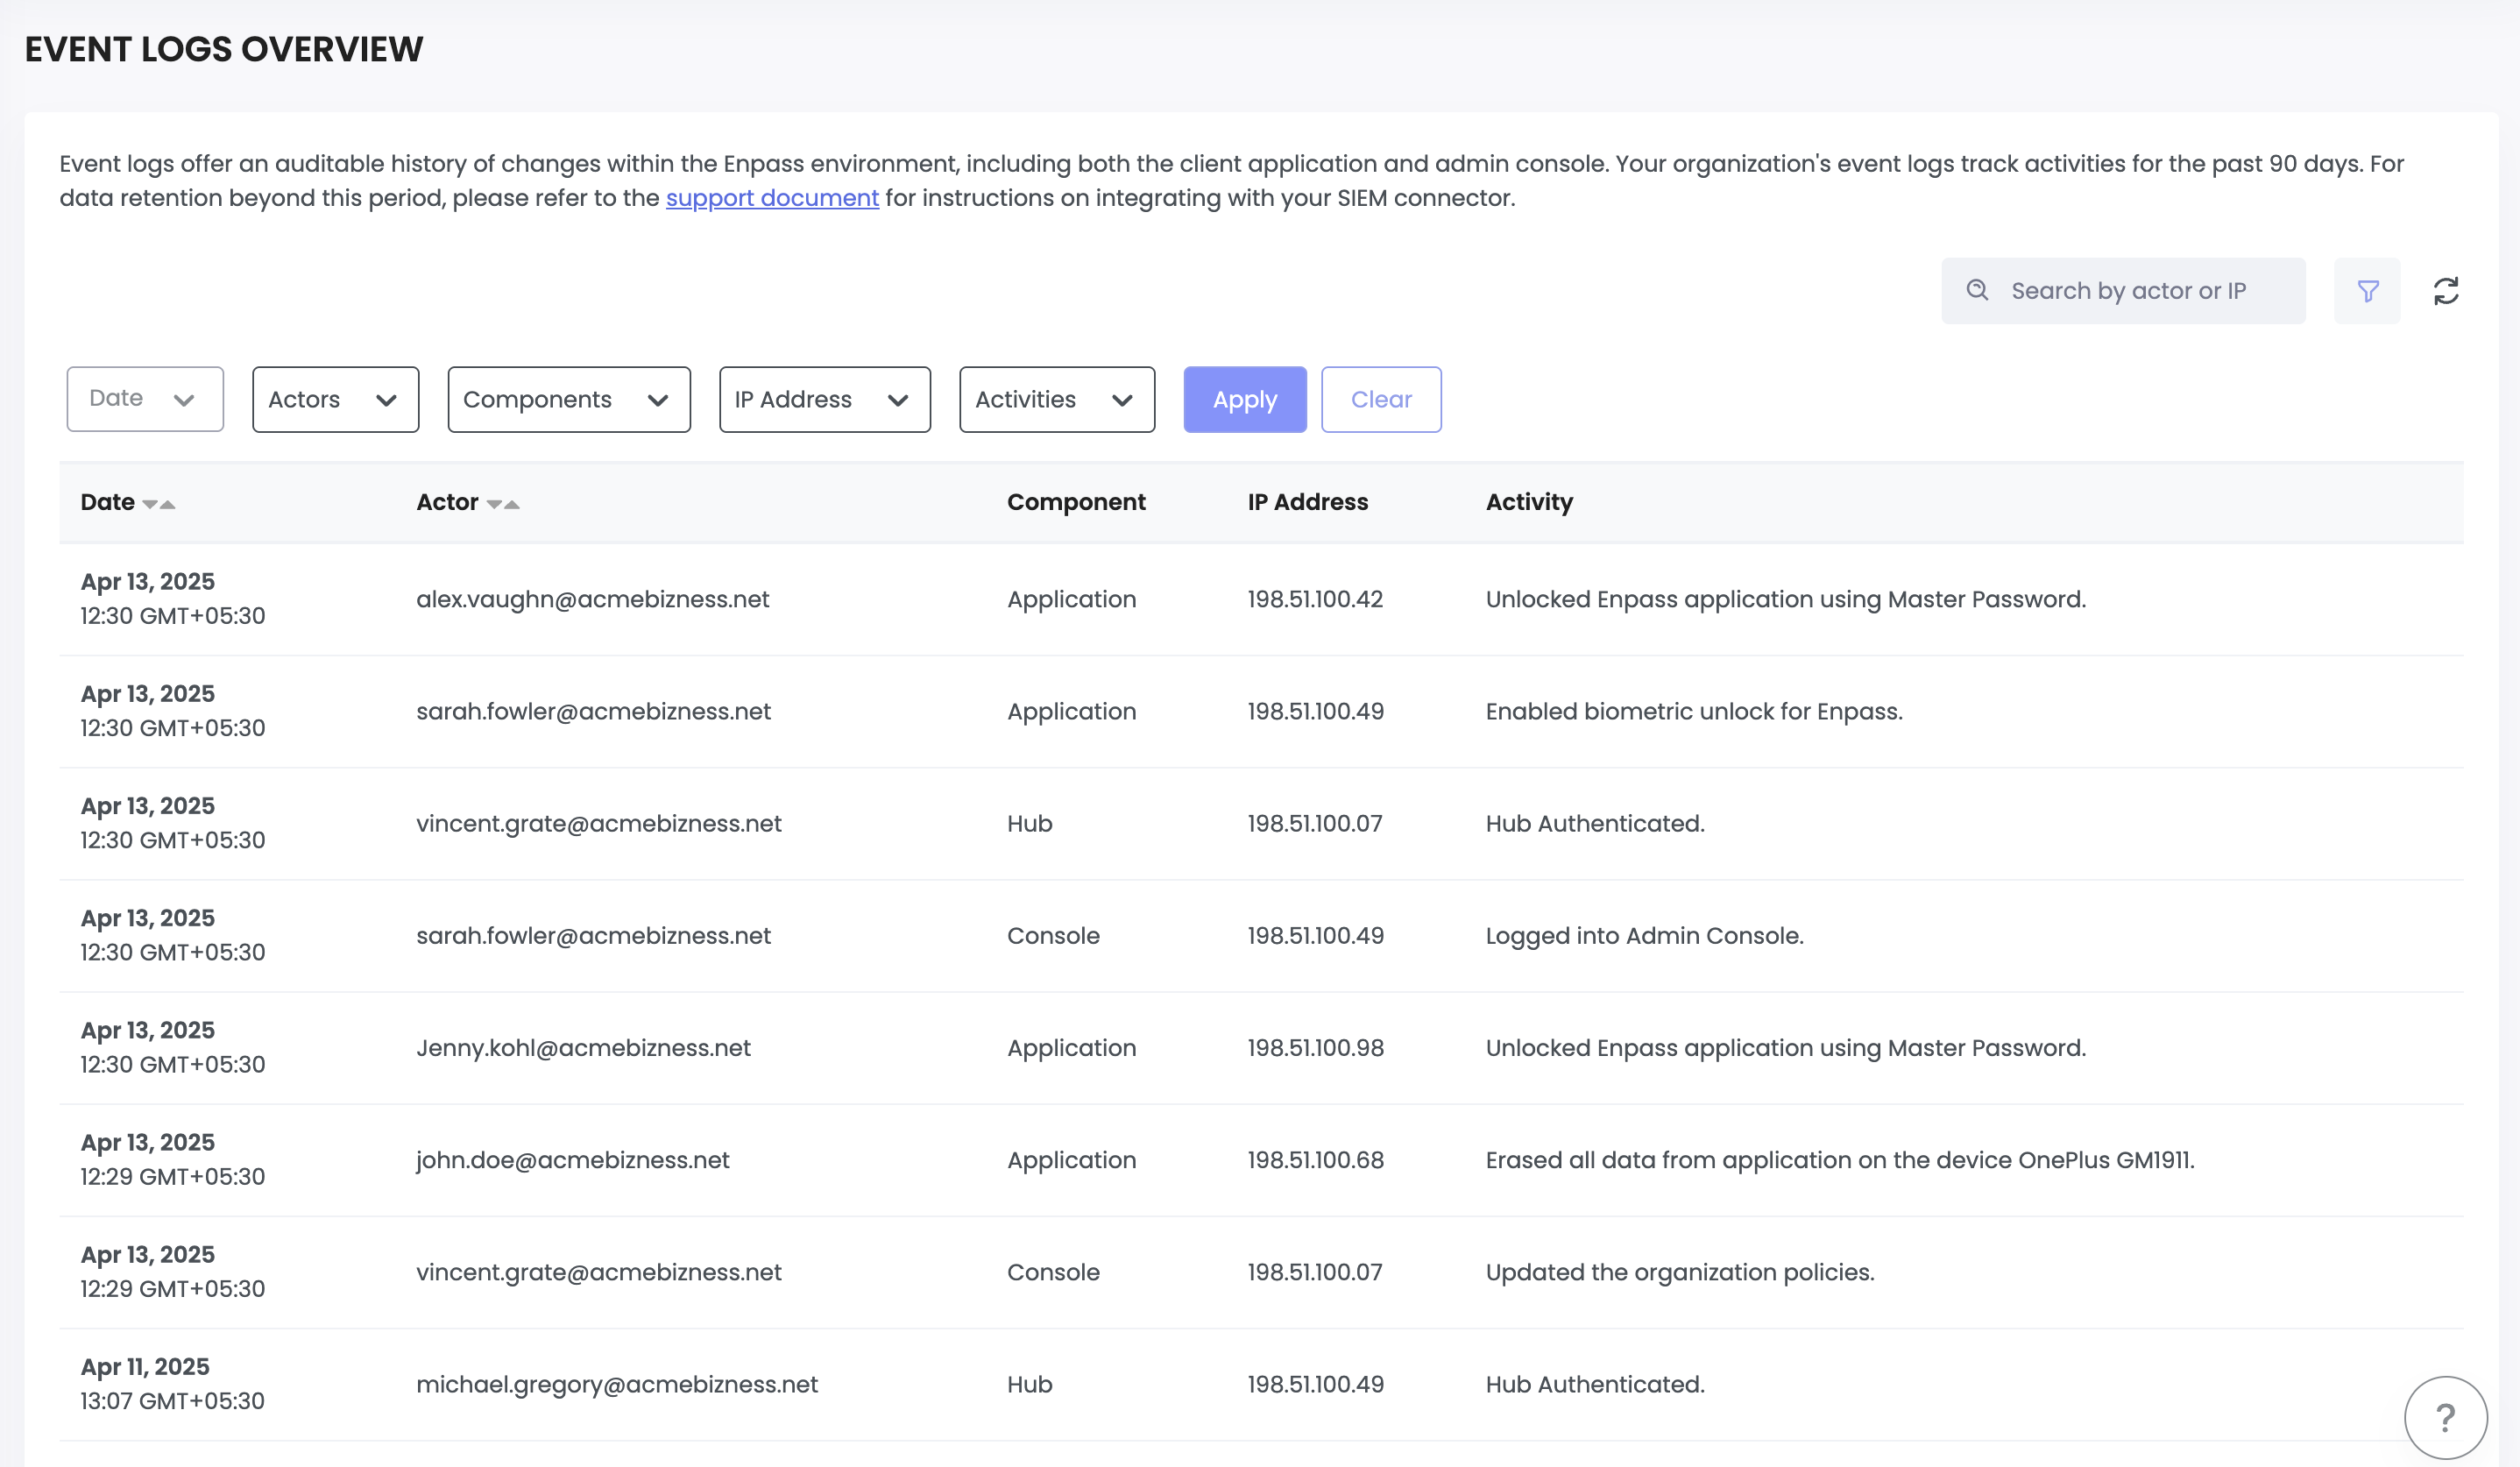Click IP address 198.51.100.42
This screenshot has height=1467, width=2520.
click(x=1315, y=599)
